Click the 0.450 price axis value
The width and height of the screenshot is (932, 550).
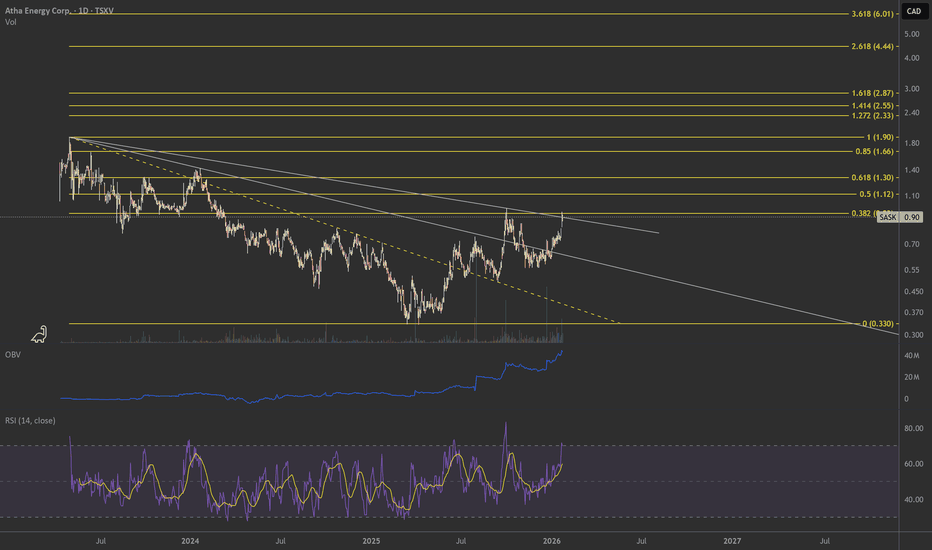click(x=914, y=291)
